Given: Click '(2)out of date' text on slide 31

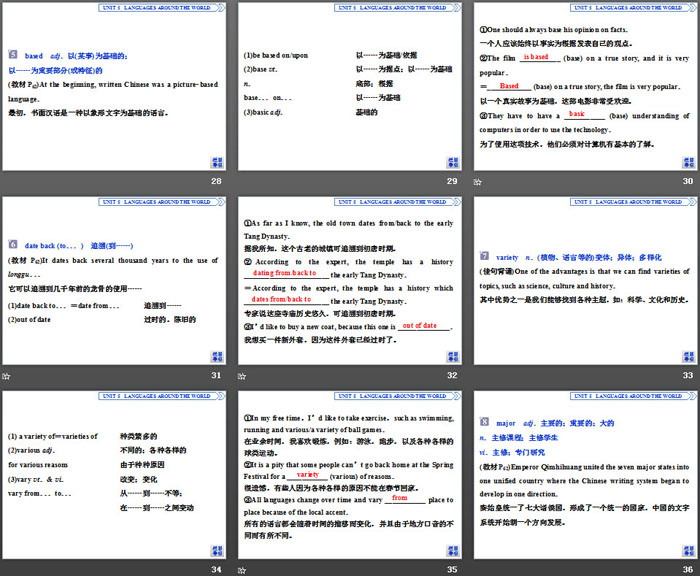Looking at the screenshot, I should tap(29, 320).
